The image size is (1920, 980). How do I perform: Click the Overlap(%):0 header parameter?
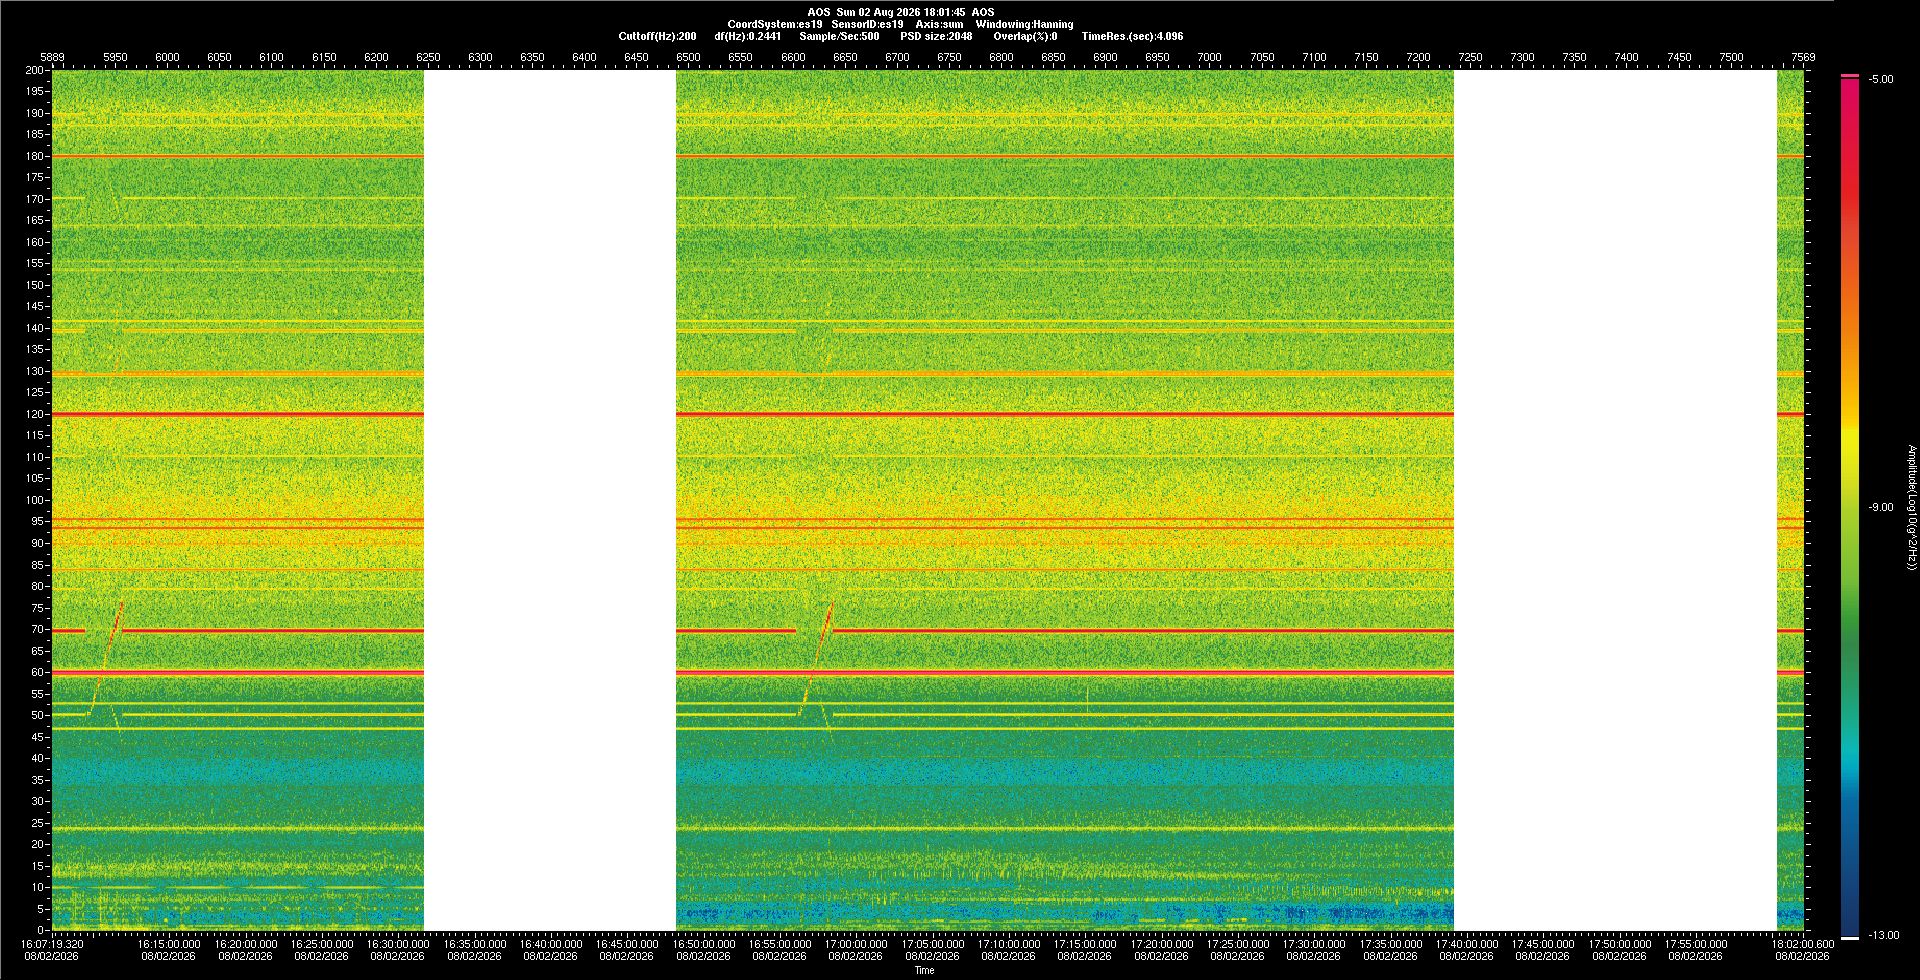(1025, 36)
